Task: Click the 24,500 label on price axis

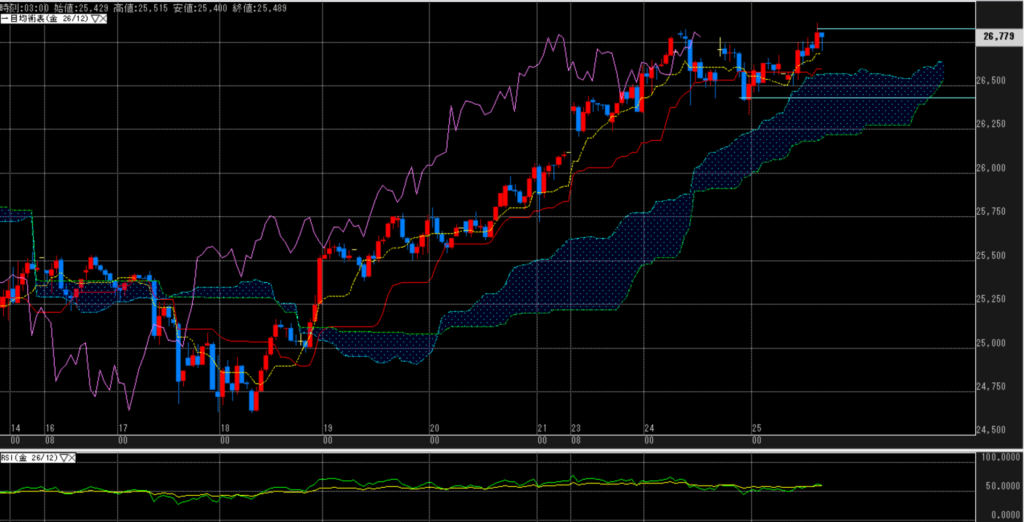Action: point(996,431)
